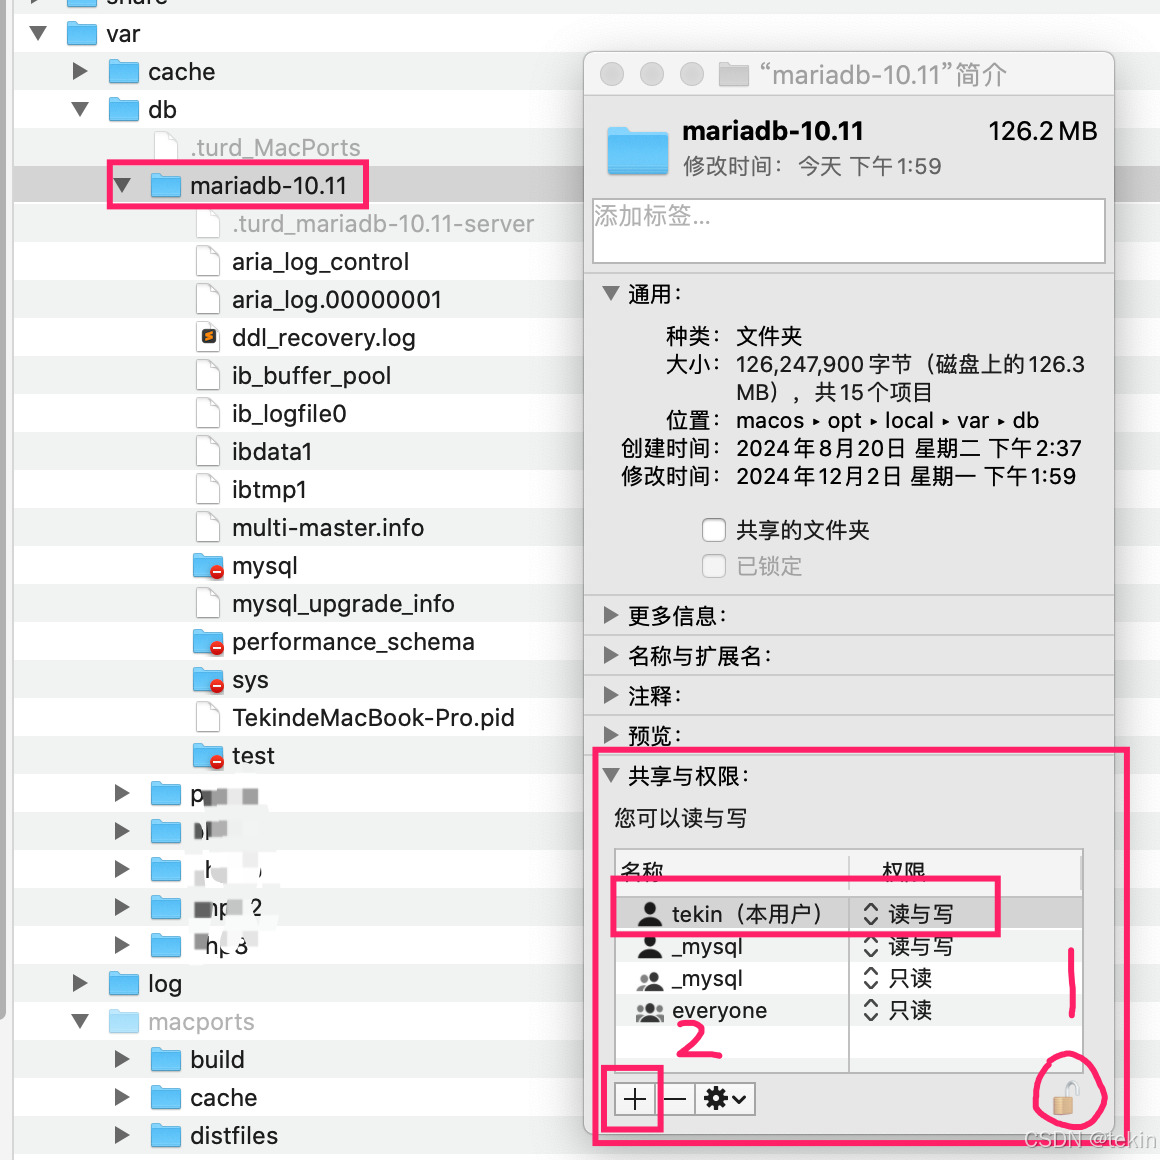1160x1160 pixels.
Task: Expand the 更多信息 section
Action: click(612, 615)
